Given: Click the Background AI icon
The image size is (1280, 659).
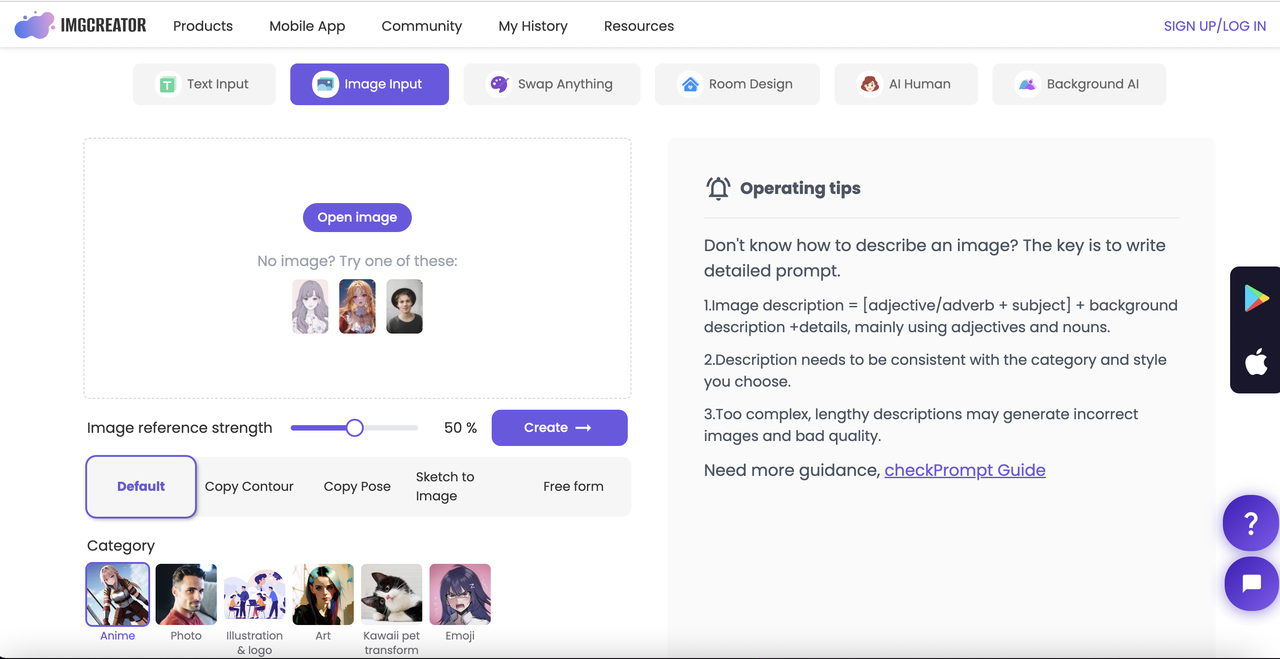Looking at the screenshot, I should 1027,85.
